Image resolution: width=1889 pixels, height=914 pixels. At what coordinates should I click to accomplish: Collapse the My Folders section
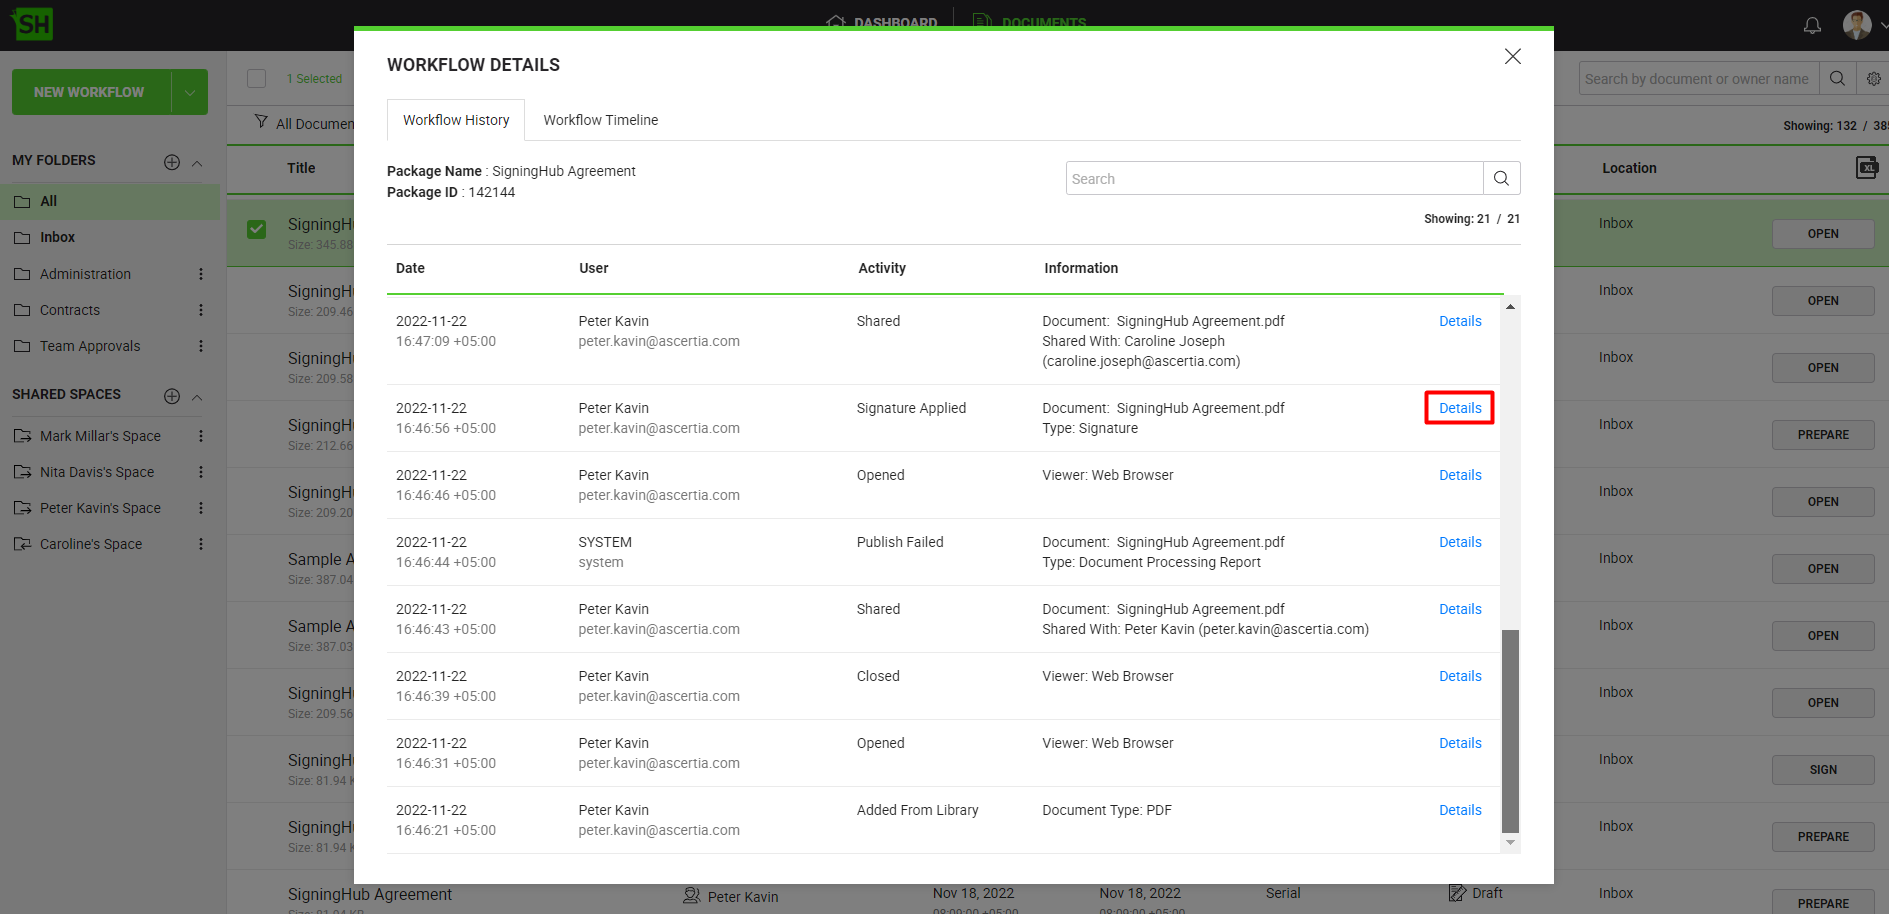tap(197, 163)
